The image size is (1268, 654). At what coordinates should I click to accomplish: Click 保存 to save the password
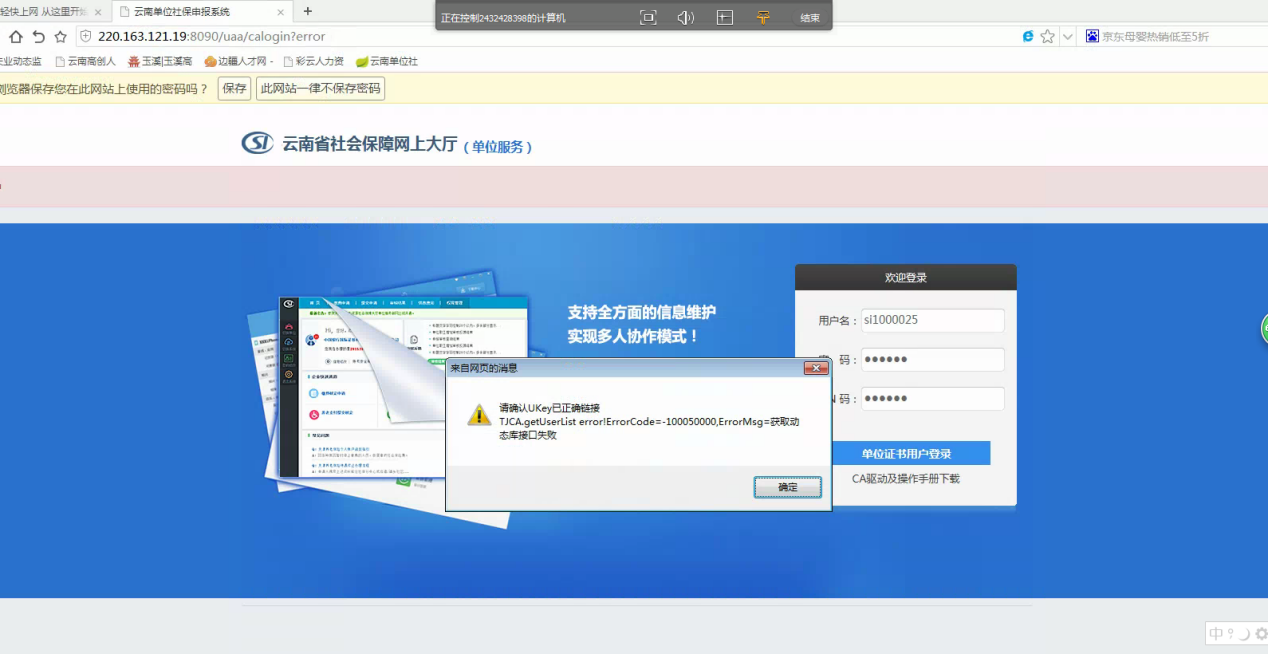[x=234, y=89]
